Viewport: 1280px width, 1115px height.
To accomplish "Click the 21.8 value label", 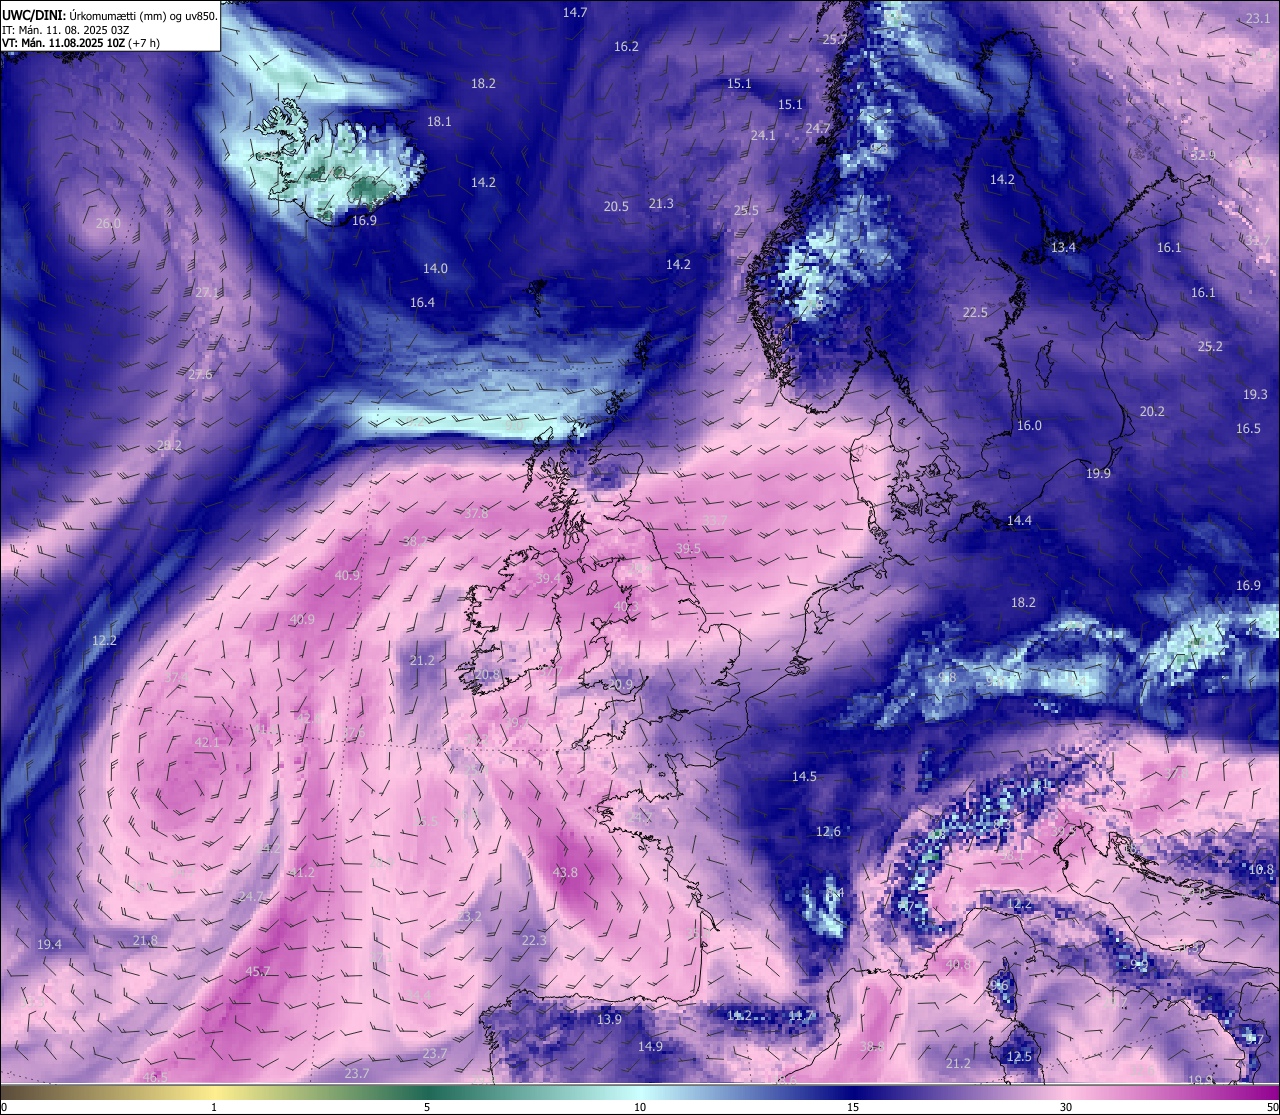I will pyautogui.click(x=145, y=940).
